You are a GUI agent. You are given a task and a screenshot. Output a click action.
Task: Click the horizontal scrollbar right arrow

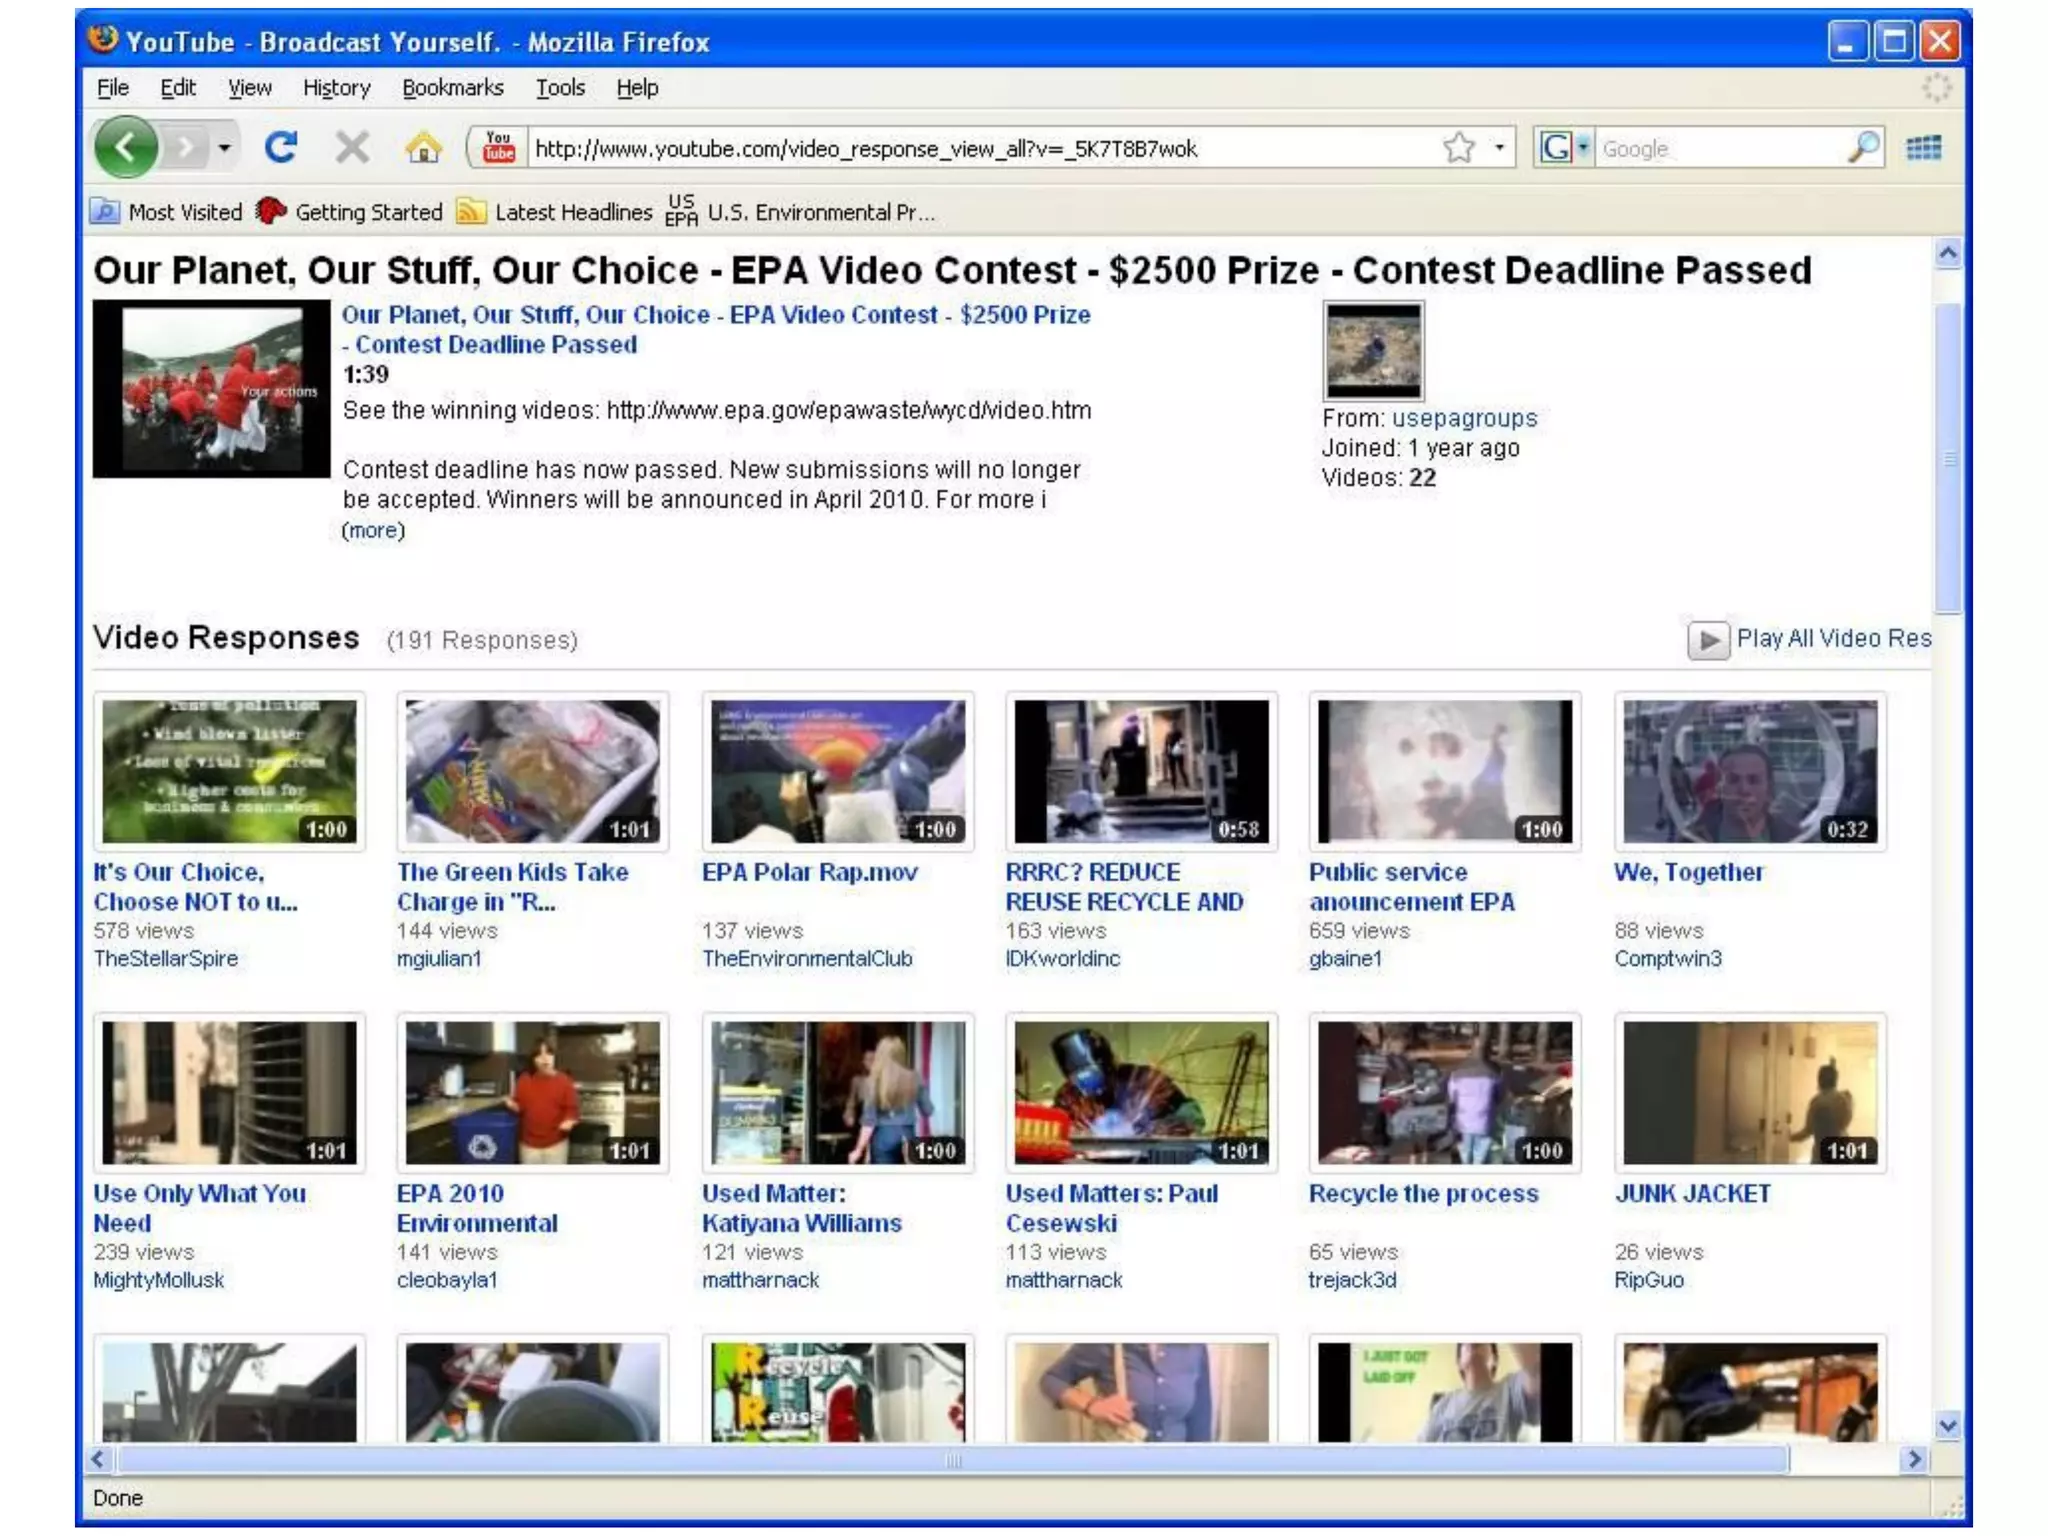(x=1913, y=1459)
